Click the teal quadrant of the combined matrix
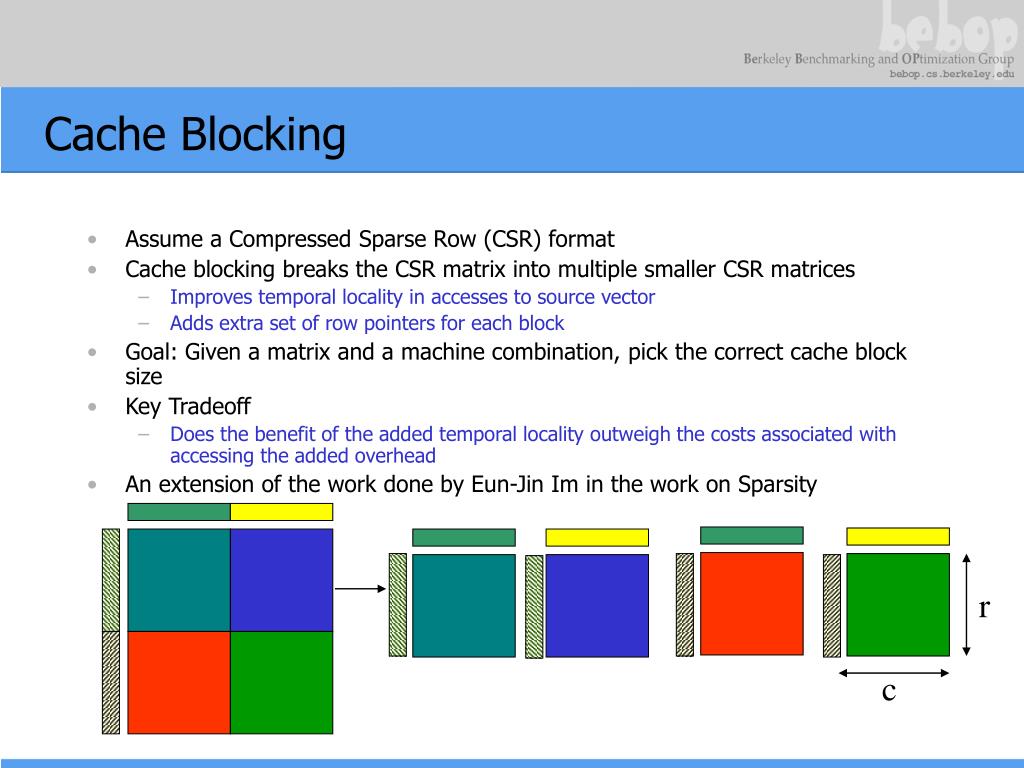Viewport: 1024px width, 768px height. pos(179,580)
